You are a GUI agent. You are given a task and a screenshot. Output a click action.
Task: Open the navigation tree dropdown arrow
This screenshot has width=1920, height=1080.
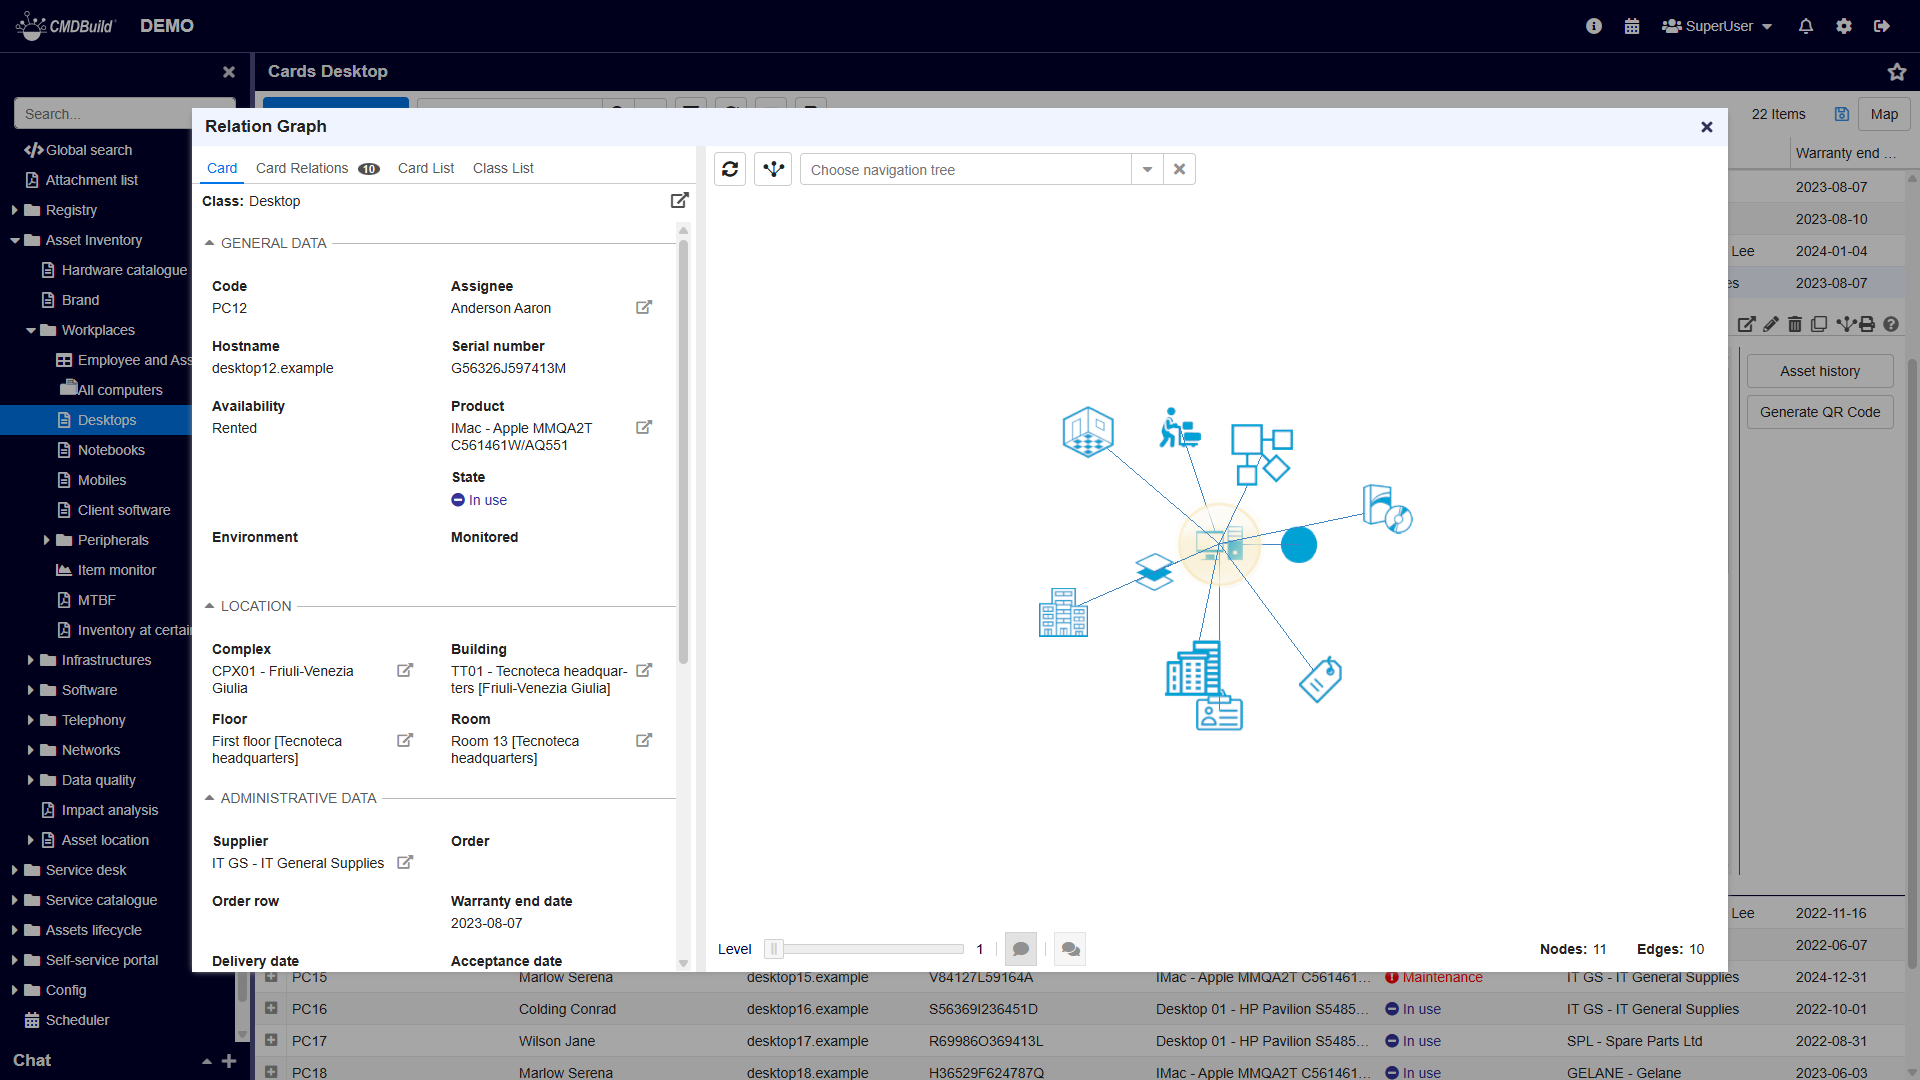point(1147,169)
